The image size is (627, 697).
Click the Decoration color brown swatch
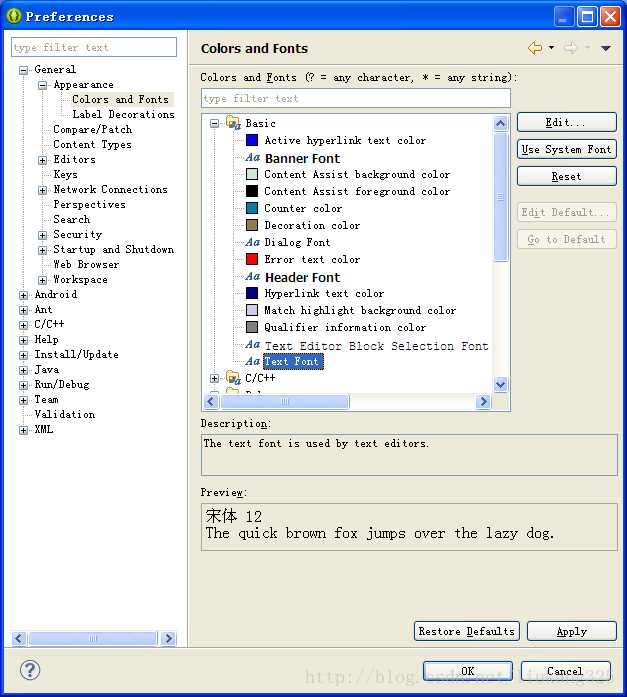point(252,225)
